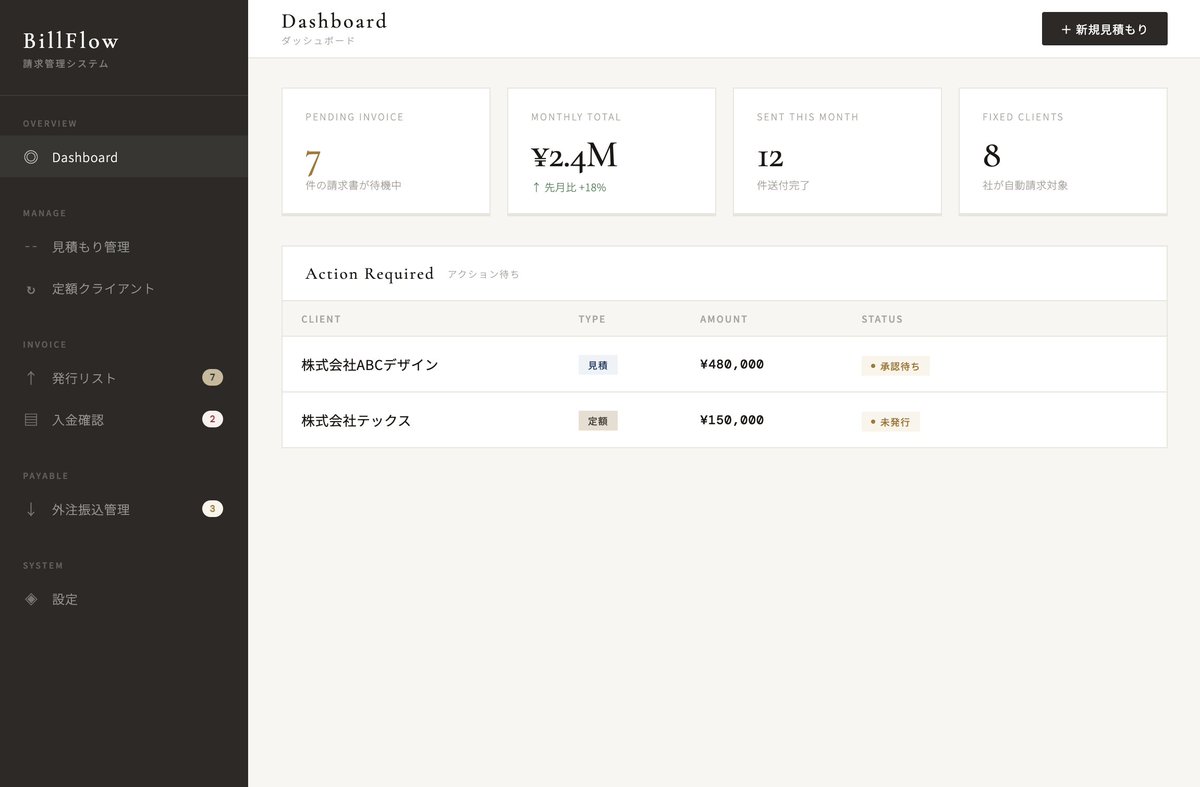
Task: Click the refresh icon beside 定額クライアント
Action: point(31,289)
